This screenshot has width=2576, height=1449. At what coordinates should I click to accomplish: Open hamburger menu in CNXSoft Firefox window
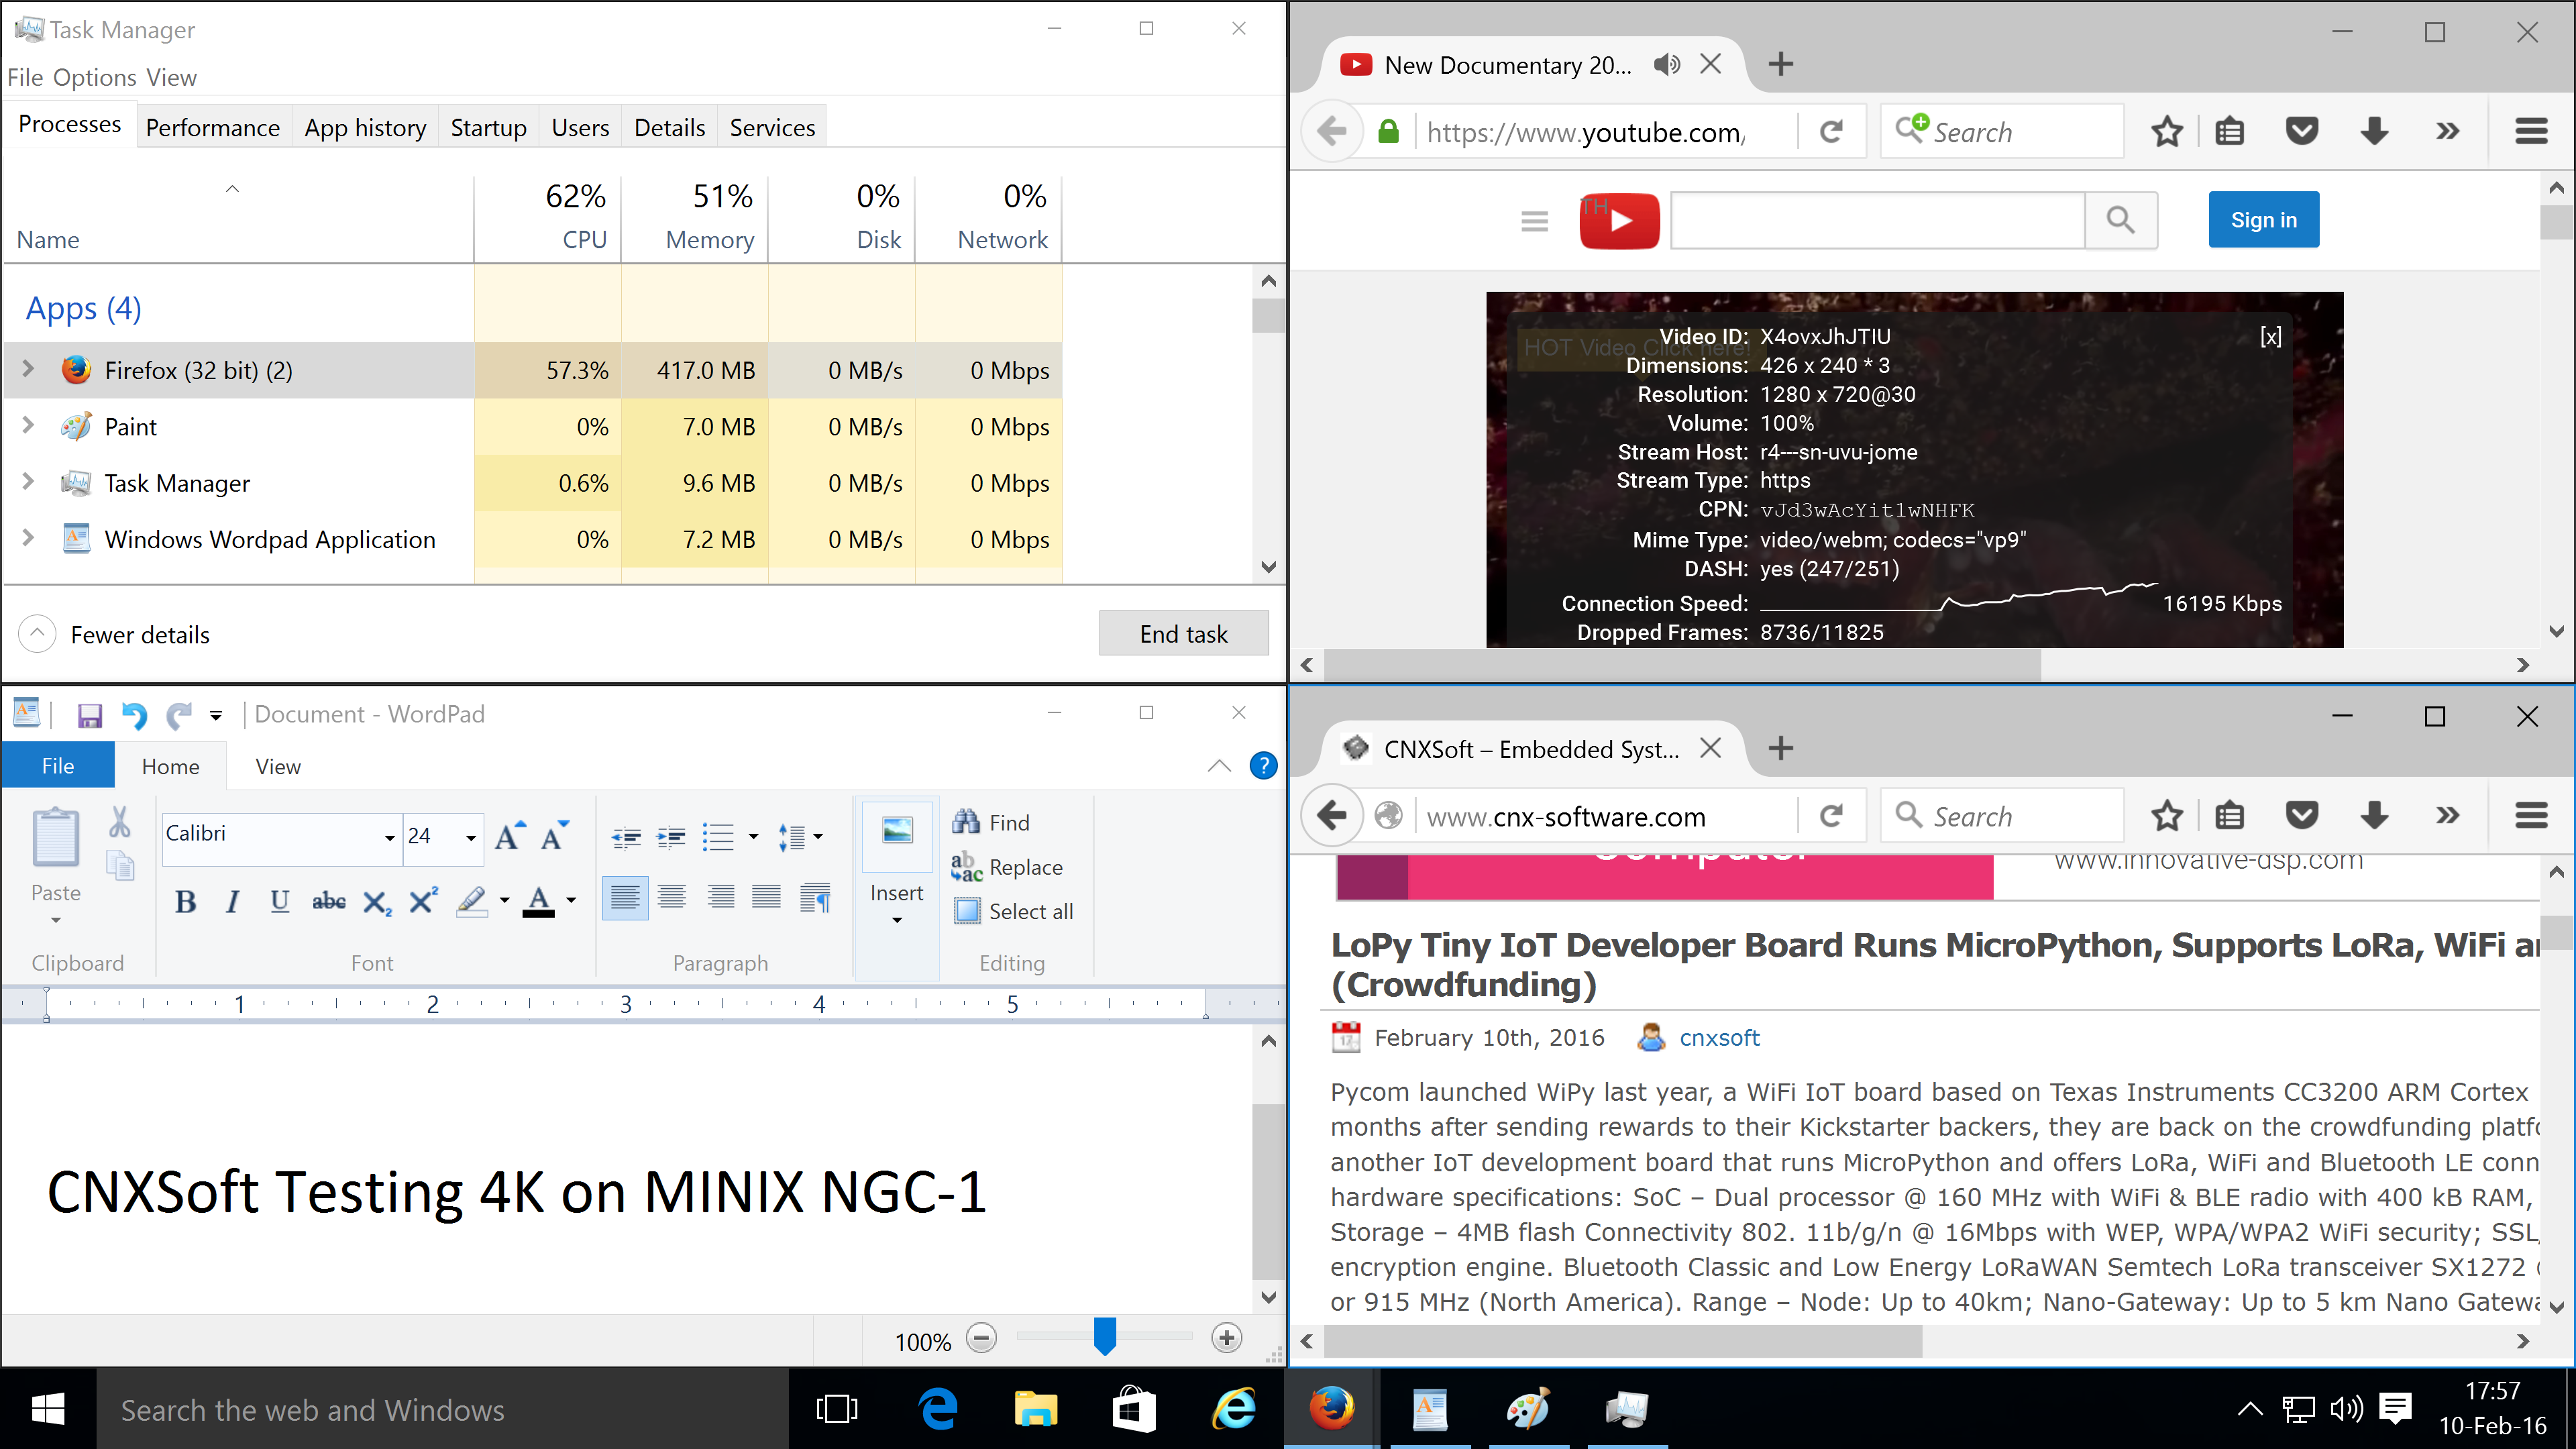(2531, 816)
